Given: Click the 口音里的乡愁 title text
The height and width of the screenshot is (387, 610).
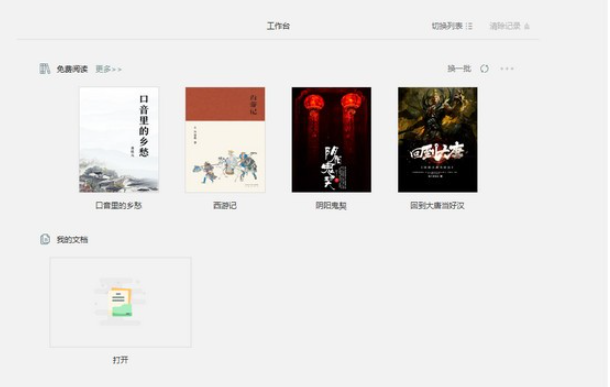Looking at the screenshot, I should [119, 205].
